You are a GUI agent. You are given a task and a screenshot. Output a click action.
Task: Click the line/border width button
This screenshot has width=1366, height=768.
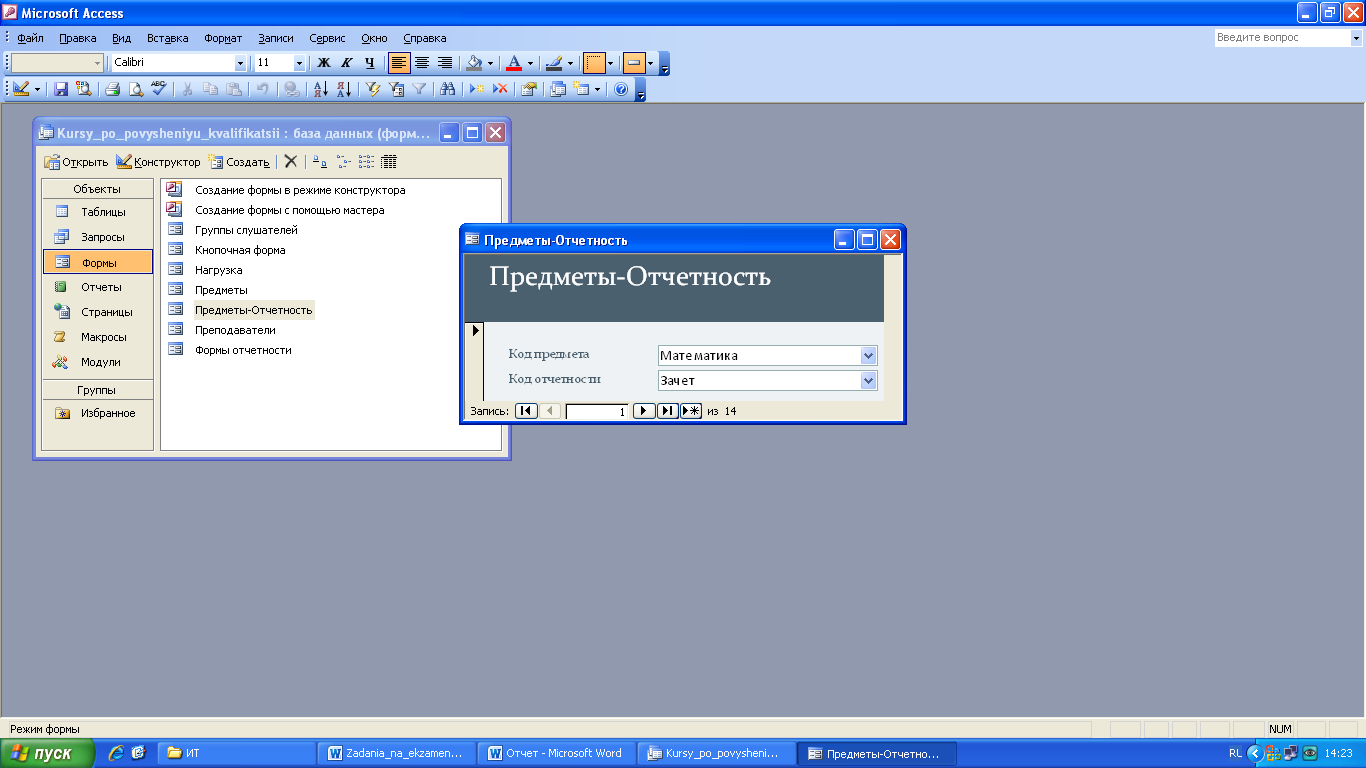595,63
